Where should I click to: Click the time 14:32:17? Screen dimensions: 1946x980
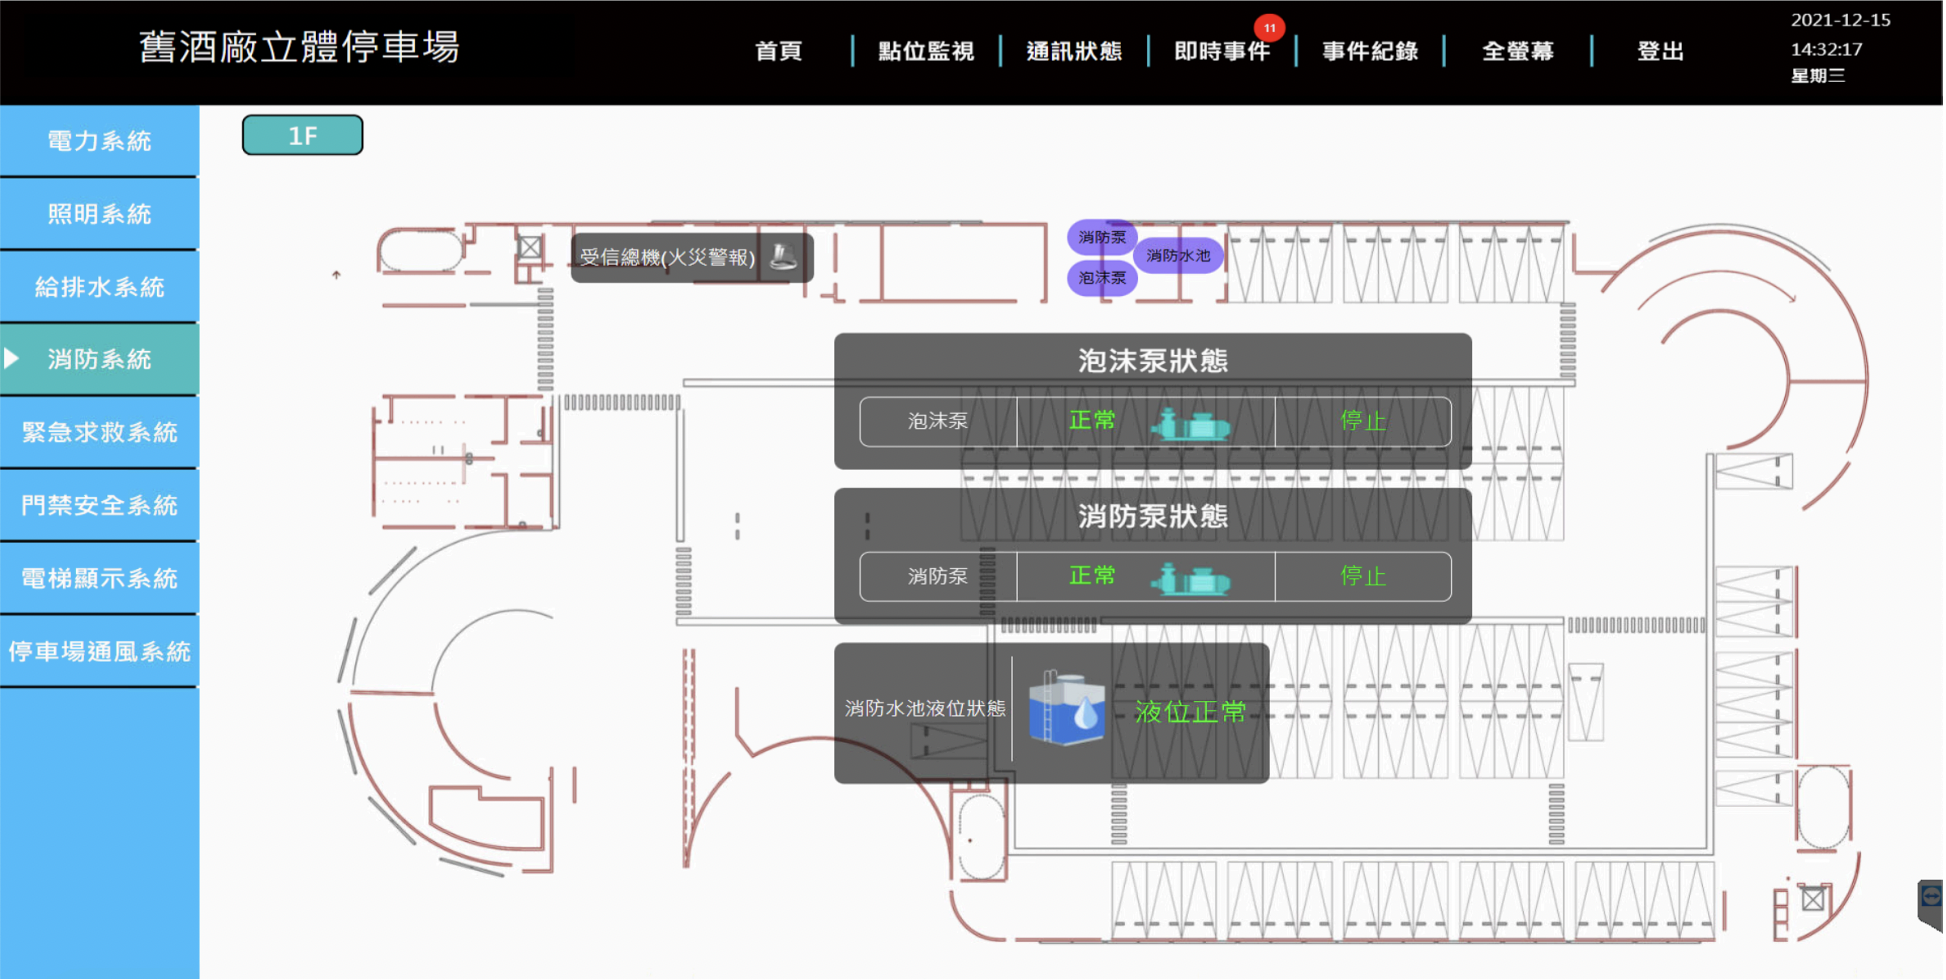tap(1826, 49)
